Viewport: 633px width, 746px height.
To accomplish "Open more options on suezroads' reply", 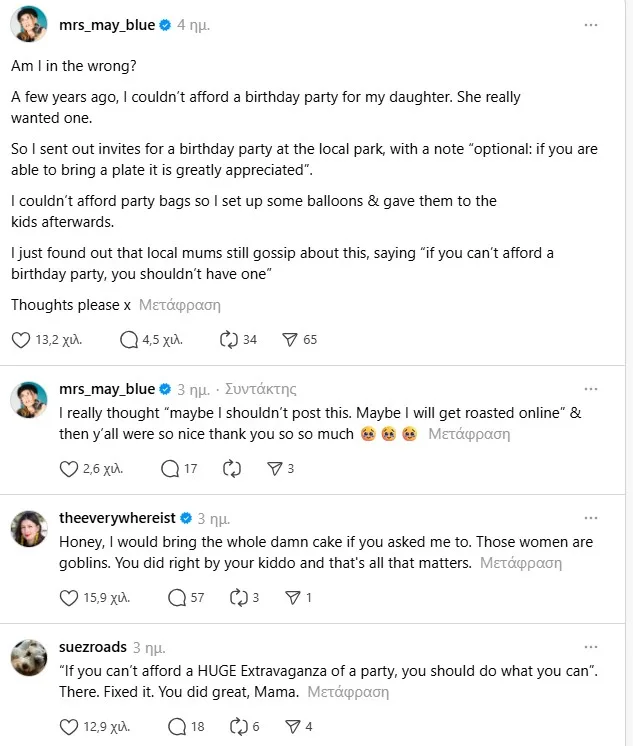I will pos(591,647).
